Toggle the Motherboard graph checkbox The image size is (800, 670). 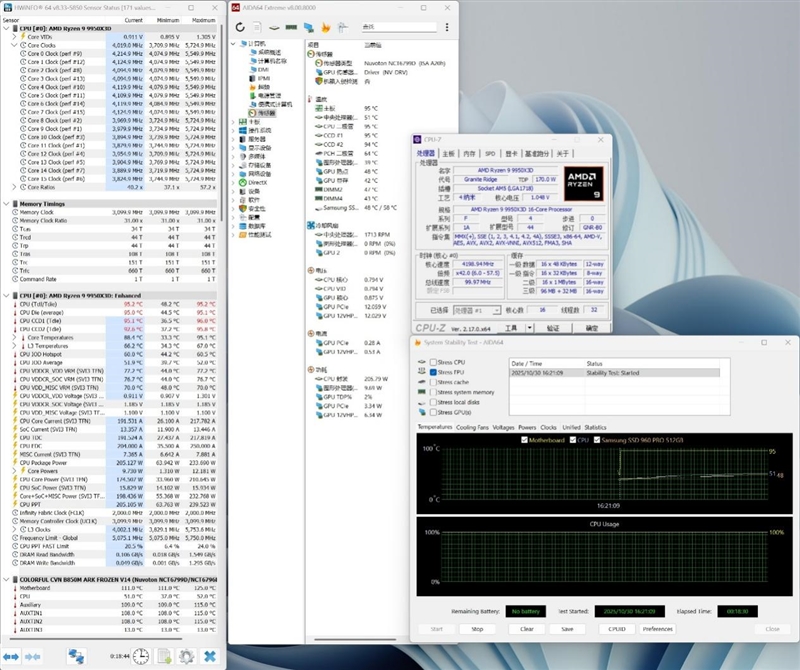[x=525, y=439]
